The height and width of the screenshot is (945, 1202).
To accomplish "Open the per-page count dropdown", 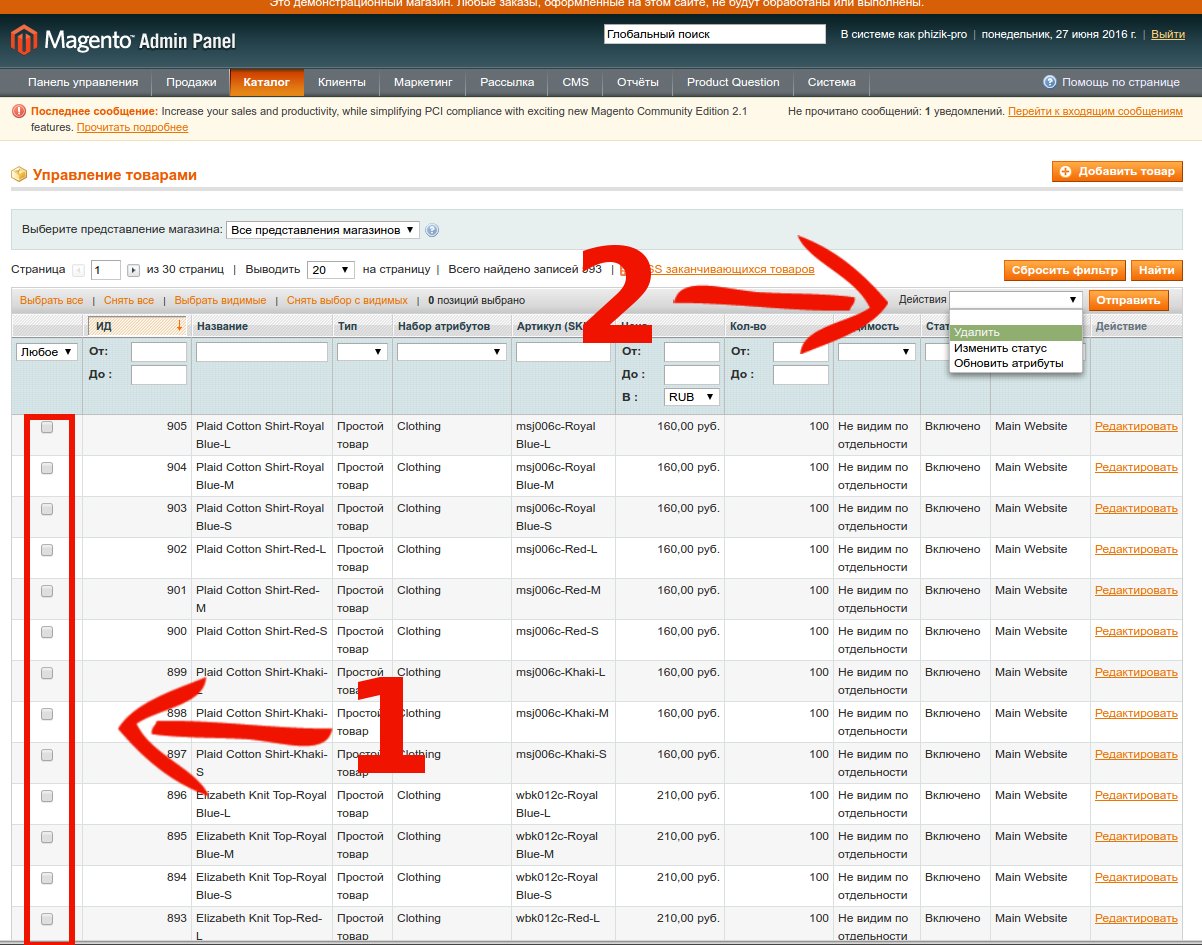I will 331,270.
